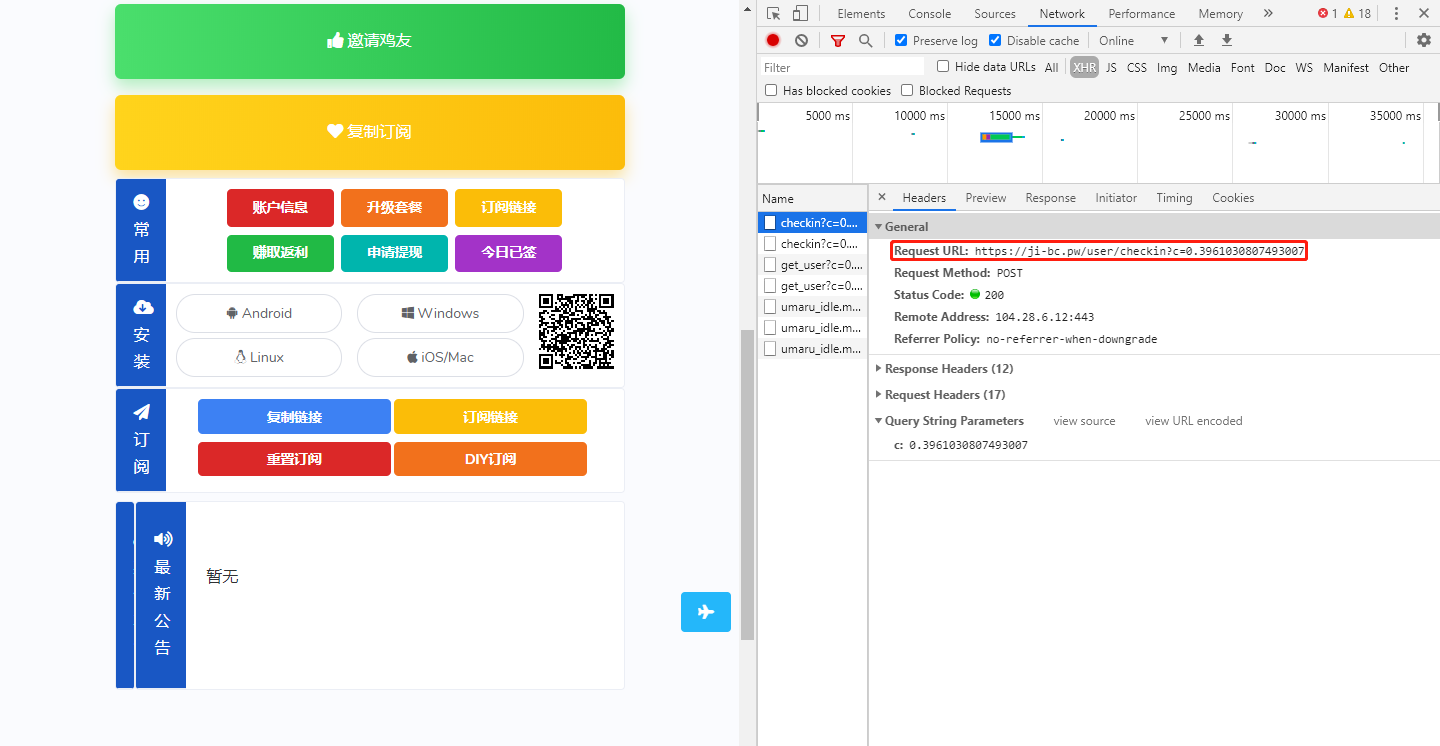The image size is (1440, 746).
Task: Click the purple 今日已签 button
Action: [x=508, y=253]
